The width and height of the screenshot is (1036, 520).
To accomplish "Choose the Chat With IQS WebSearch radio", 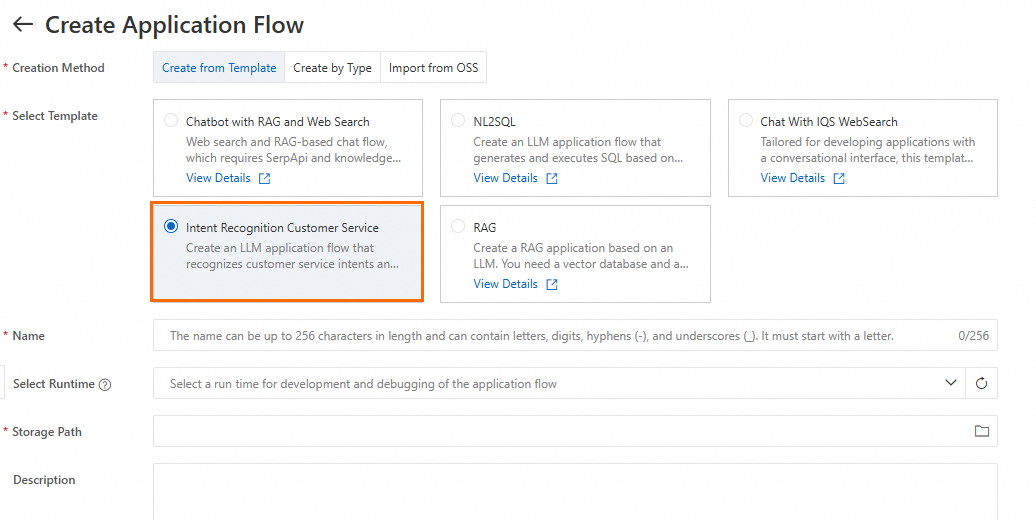I will tap(745, 121).
